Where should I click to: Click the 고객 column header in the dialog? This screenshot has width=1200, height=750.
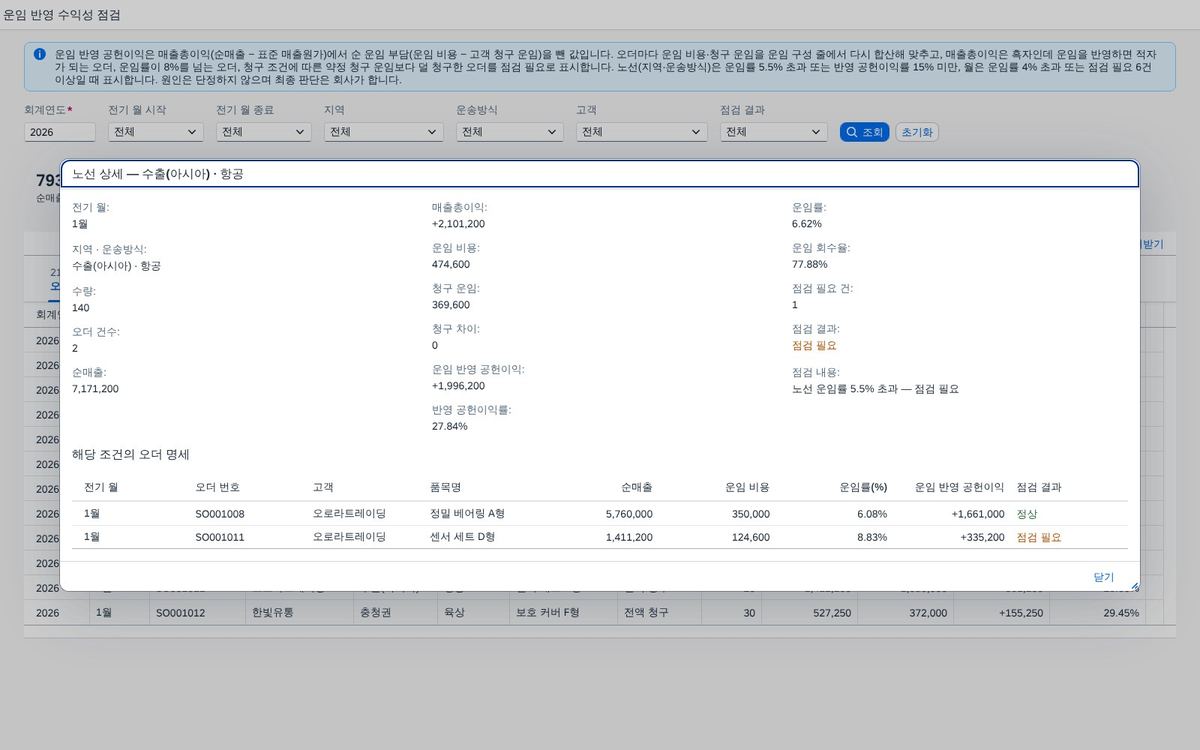click(323, 488)
